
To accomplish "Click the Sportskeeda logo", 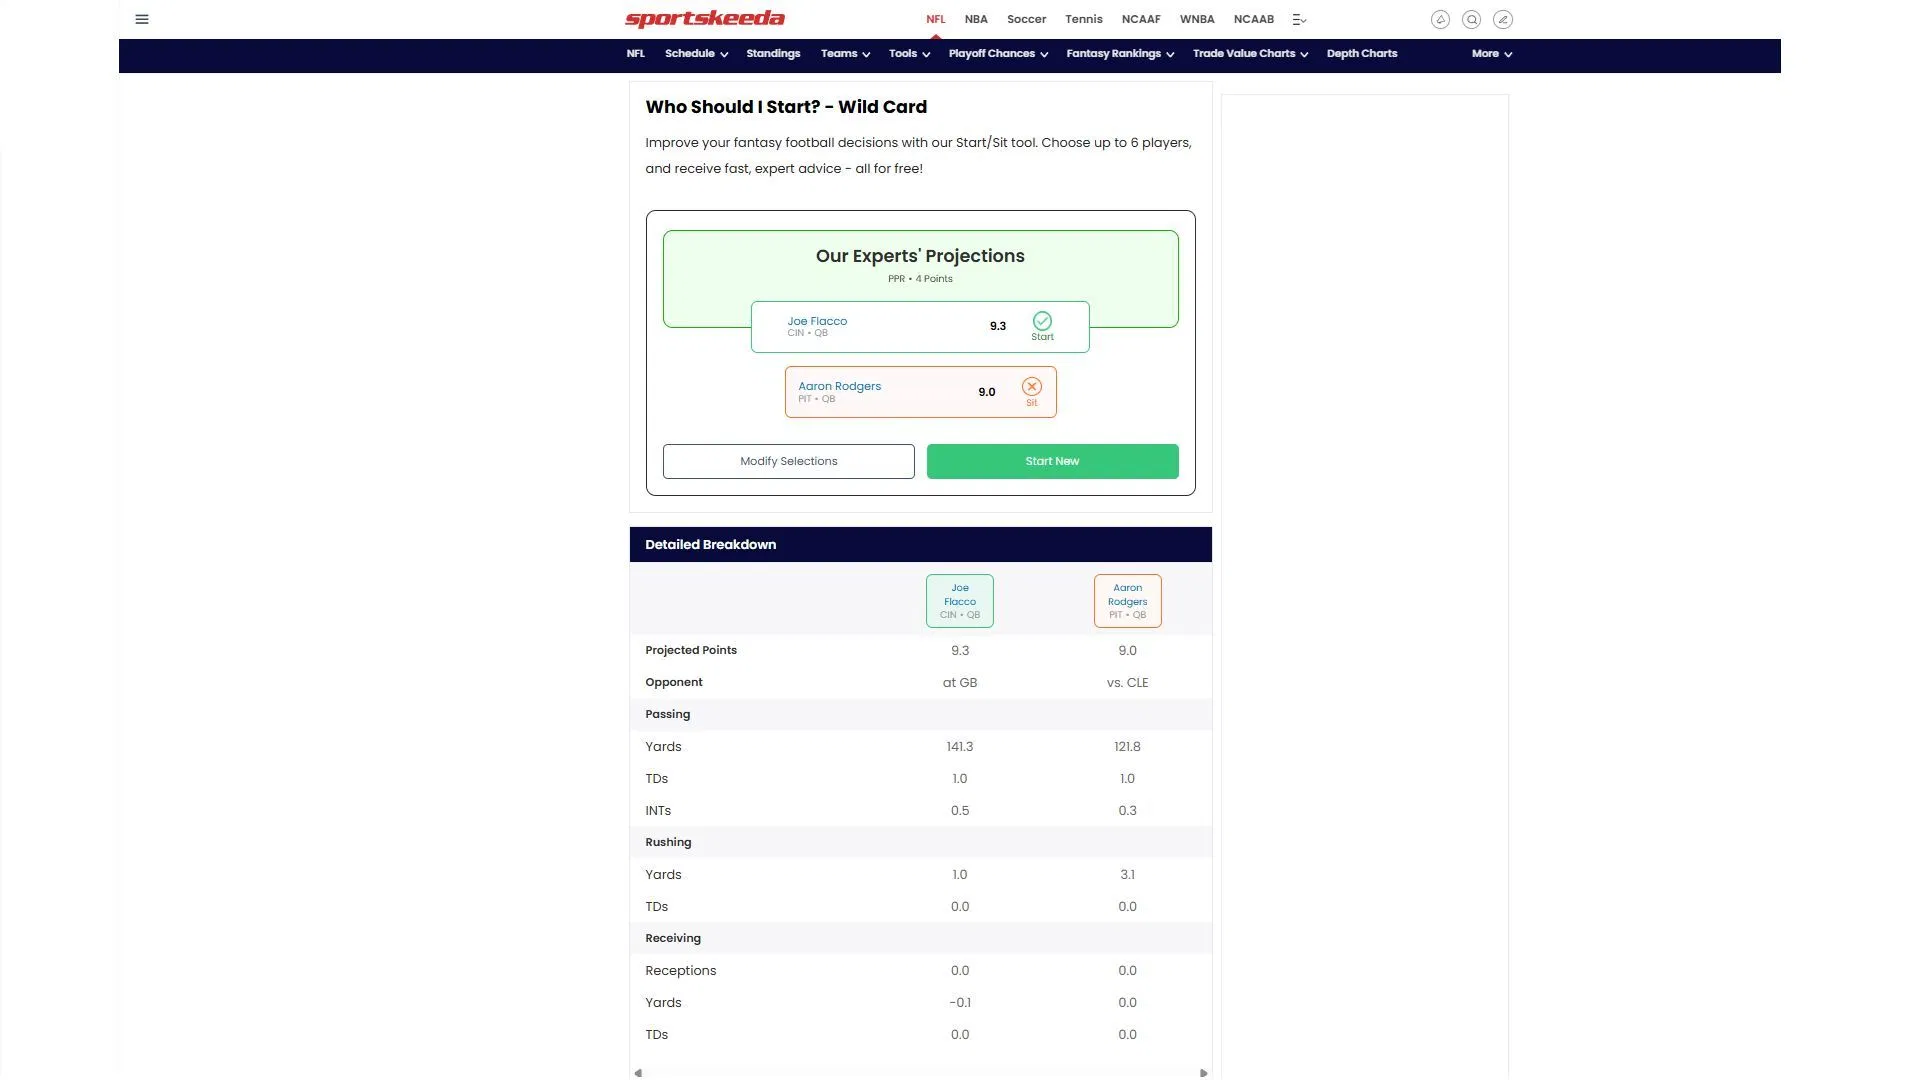I will pos(705,19).
